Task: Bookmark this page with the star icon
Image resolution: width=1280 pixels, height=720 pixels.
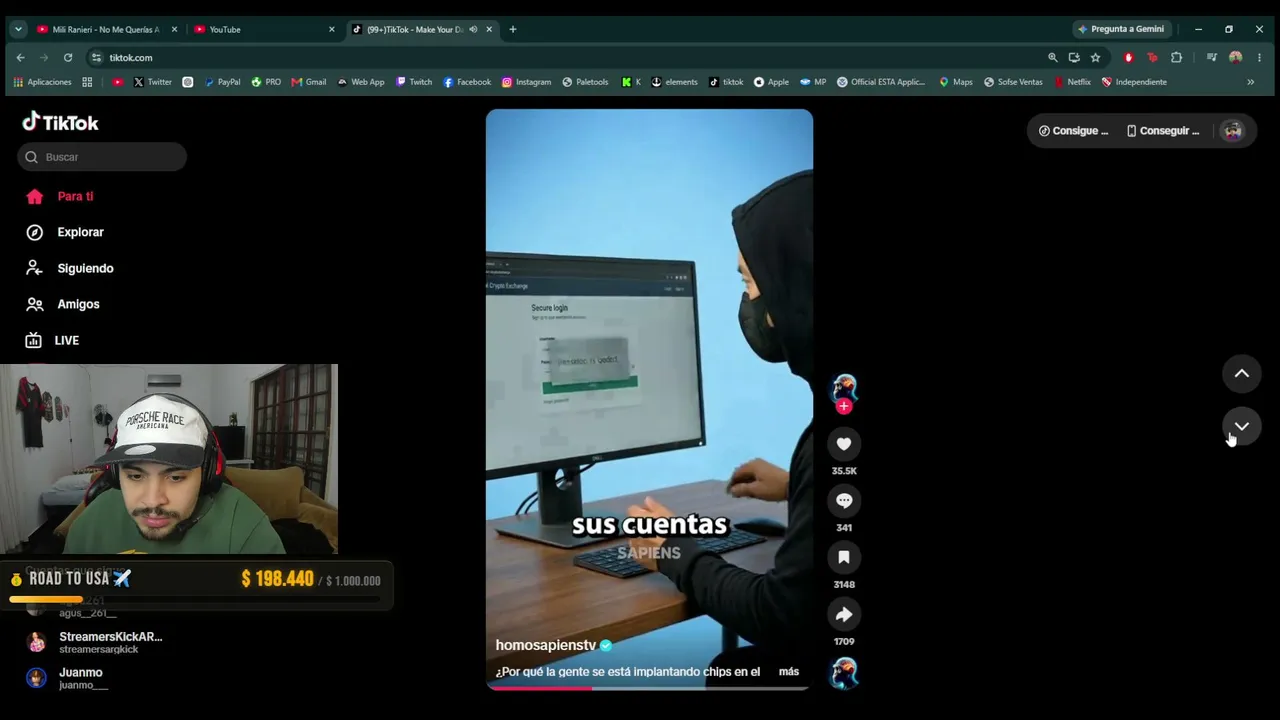Action: click(x=1095, y=58)
